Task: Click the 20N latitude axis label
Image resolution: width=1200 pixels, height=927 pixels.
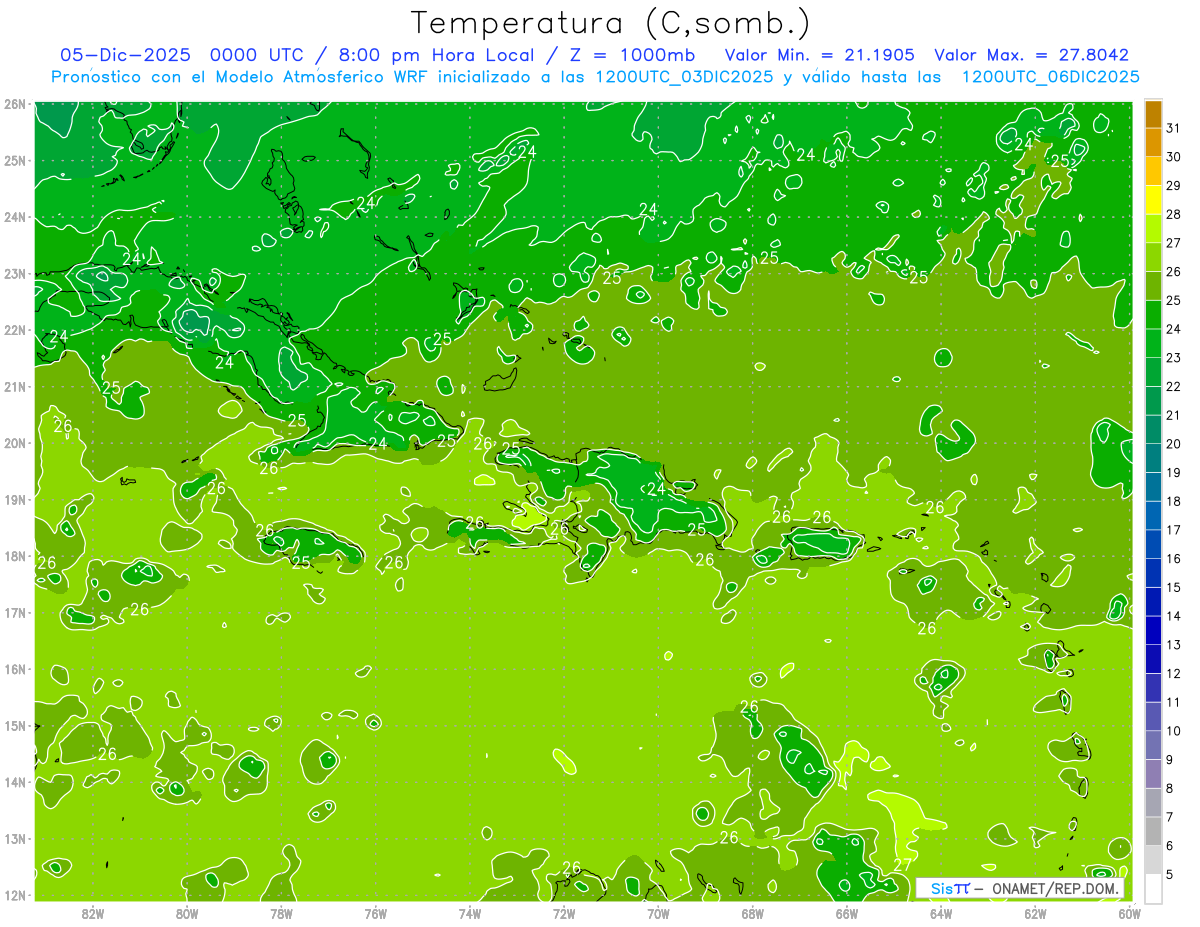Action: 15,443
